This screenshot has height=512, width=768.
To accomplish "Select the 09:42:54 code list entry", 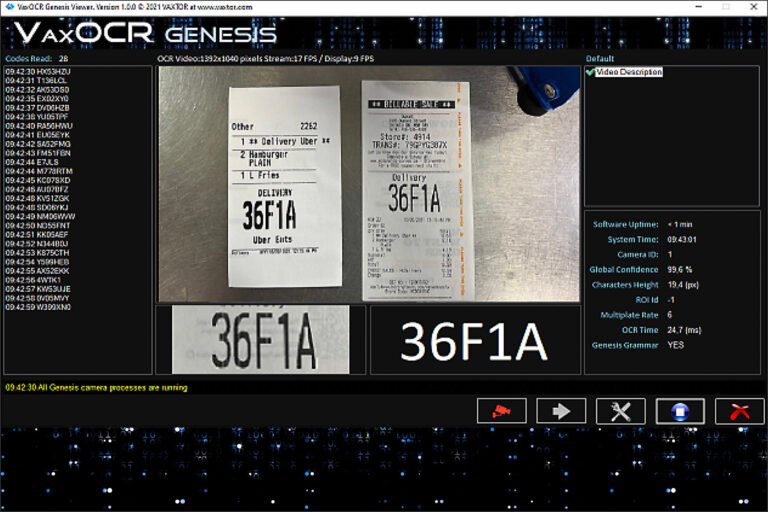I will (37, 262).
